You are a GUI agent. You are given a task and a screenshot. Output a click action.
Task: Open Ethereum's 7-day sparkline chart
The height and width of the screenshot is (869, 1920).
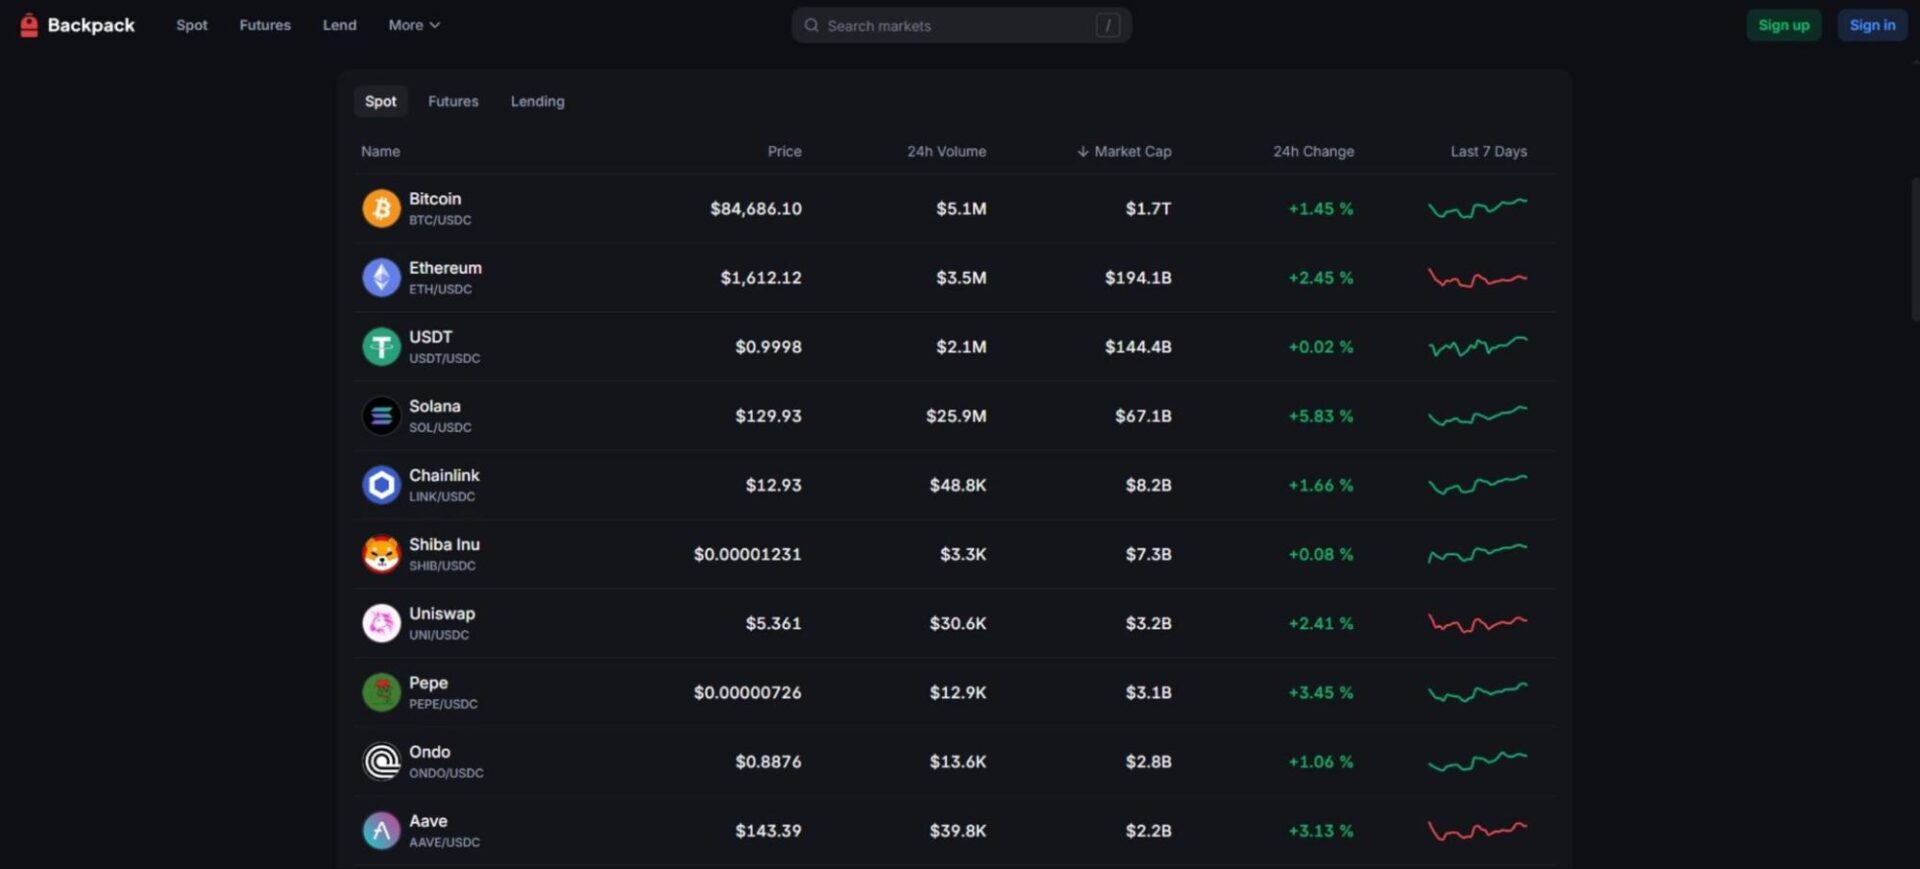(x=1477, y=278)
